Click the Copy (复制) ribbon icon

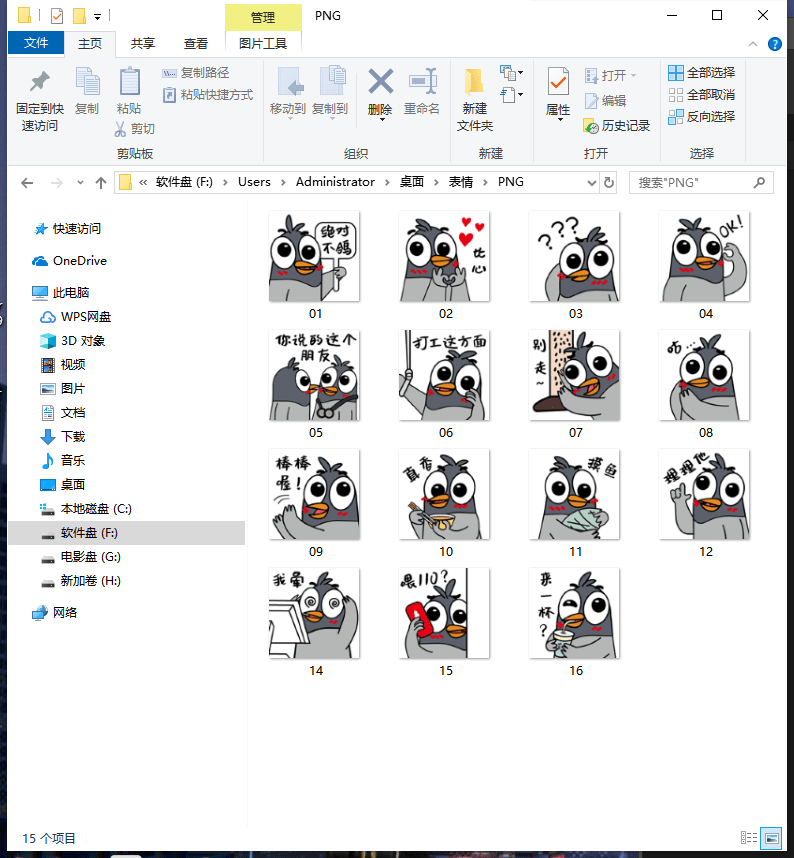pos(87,91)
